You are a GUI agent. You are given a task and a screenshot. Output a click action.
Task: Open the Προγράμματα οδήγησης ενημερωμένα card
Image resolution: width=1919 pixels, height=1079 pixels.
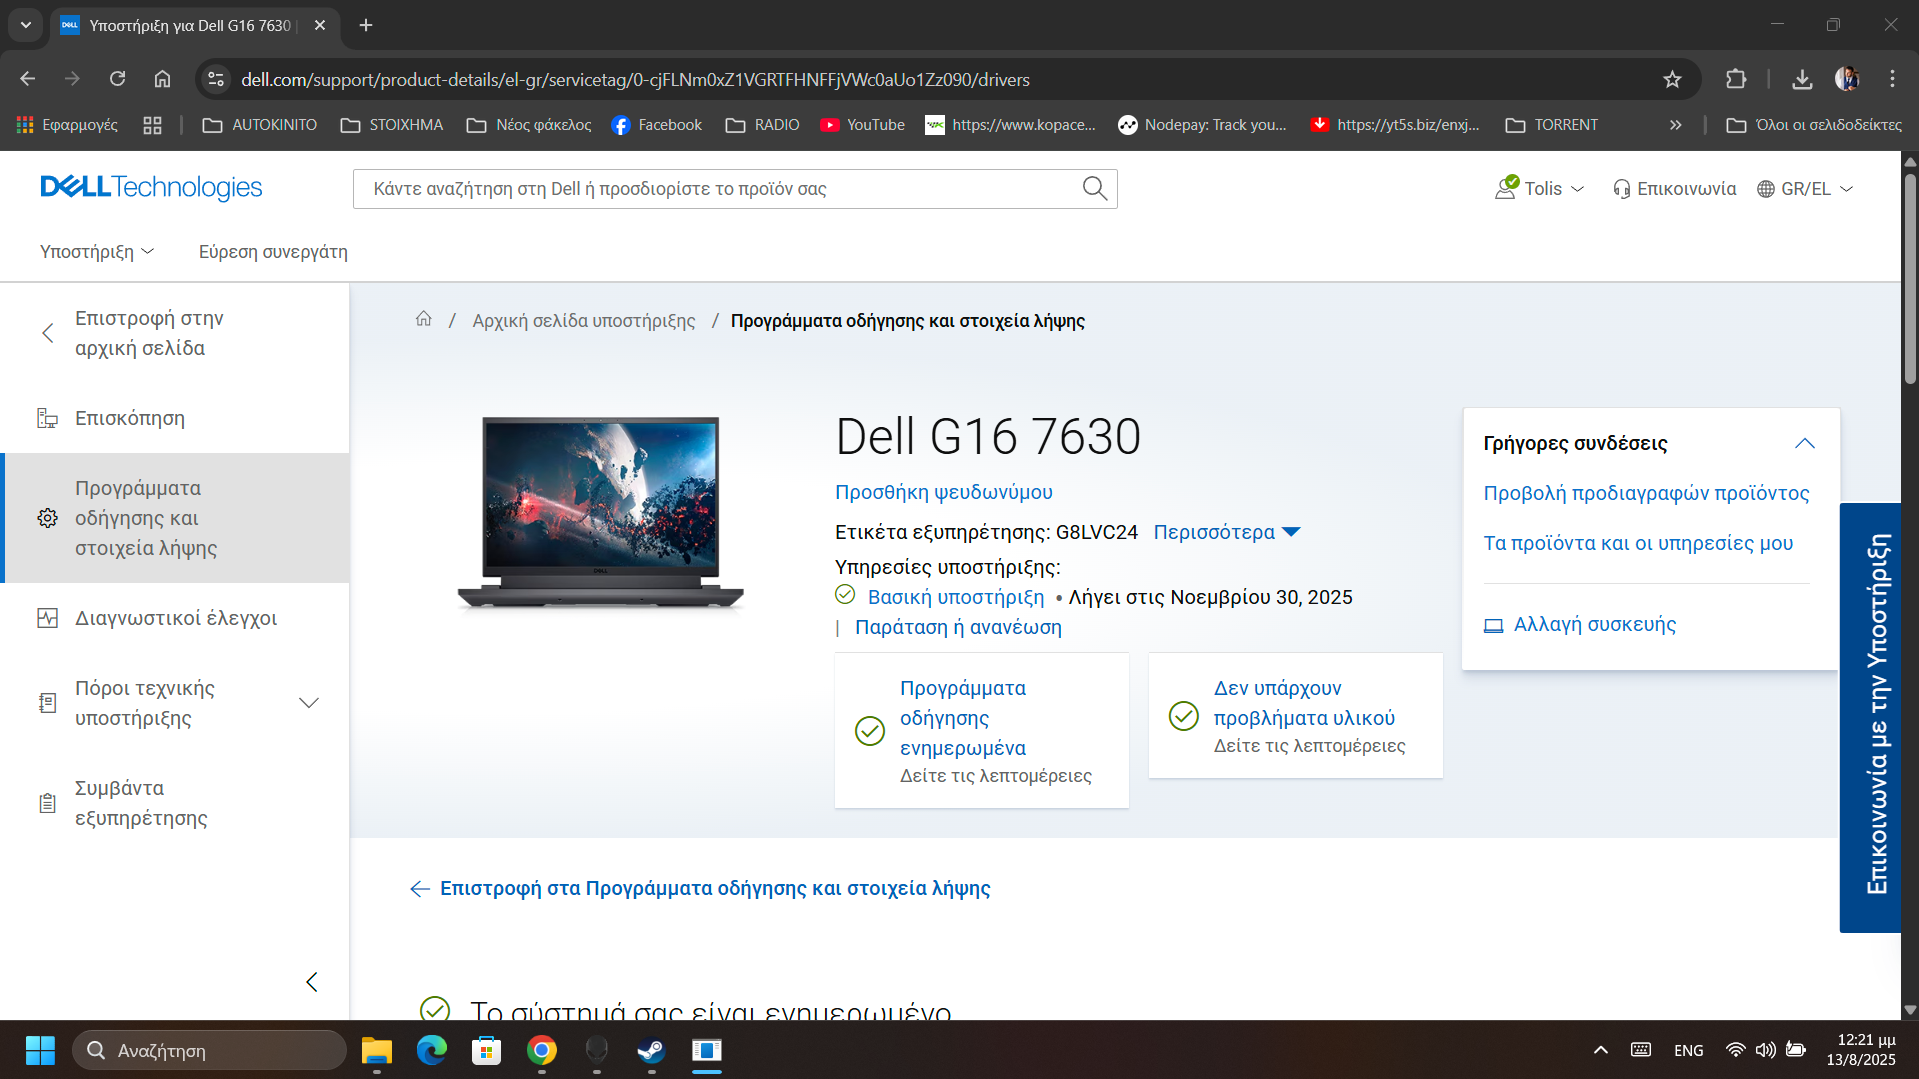point(981,730)
